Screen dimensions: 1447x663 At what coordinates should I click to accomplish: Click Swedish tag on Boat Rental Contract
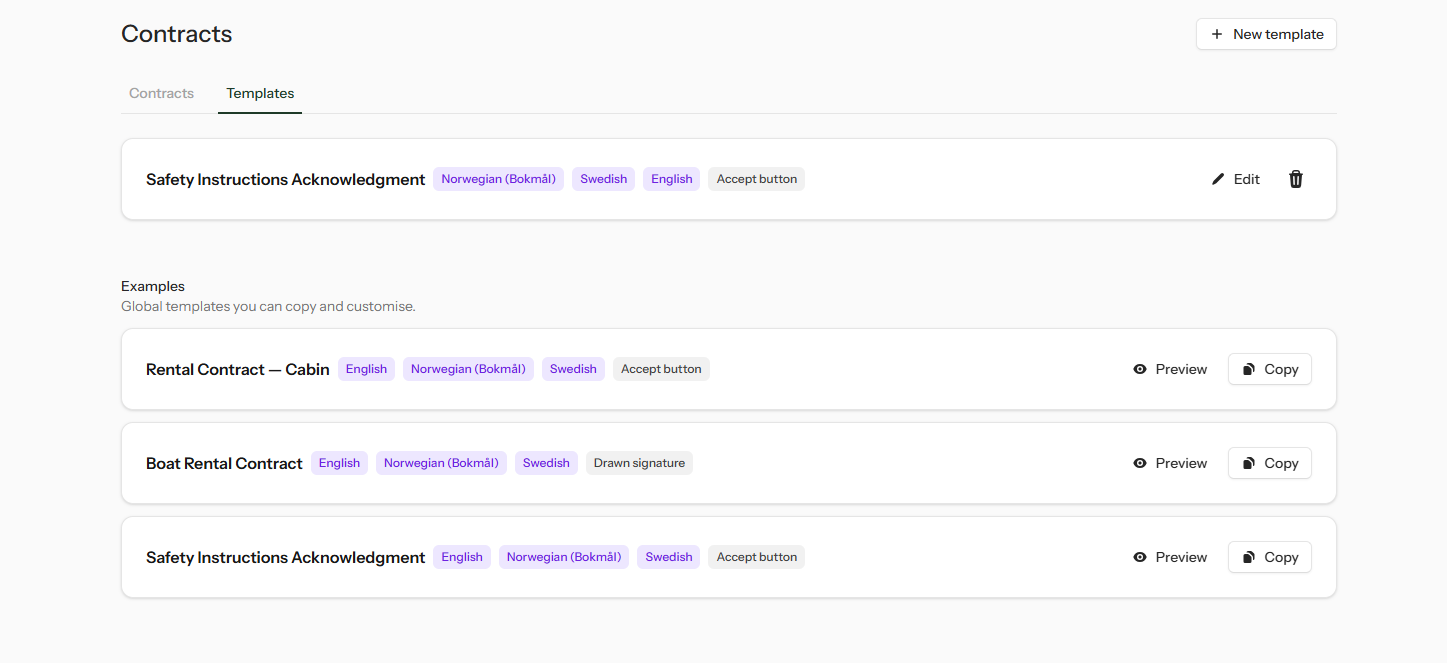[546, 463]
